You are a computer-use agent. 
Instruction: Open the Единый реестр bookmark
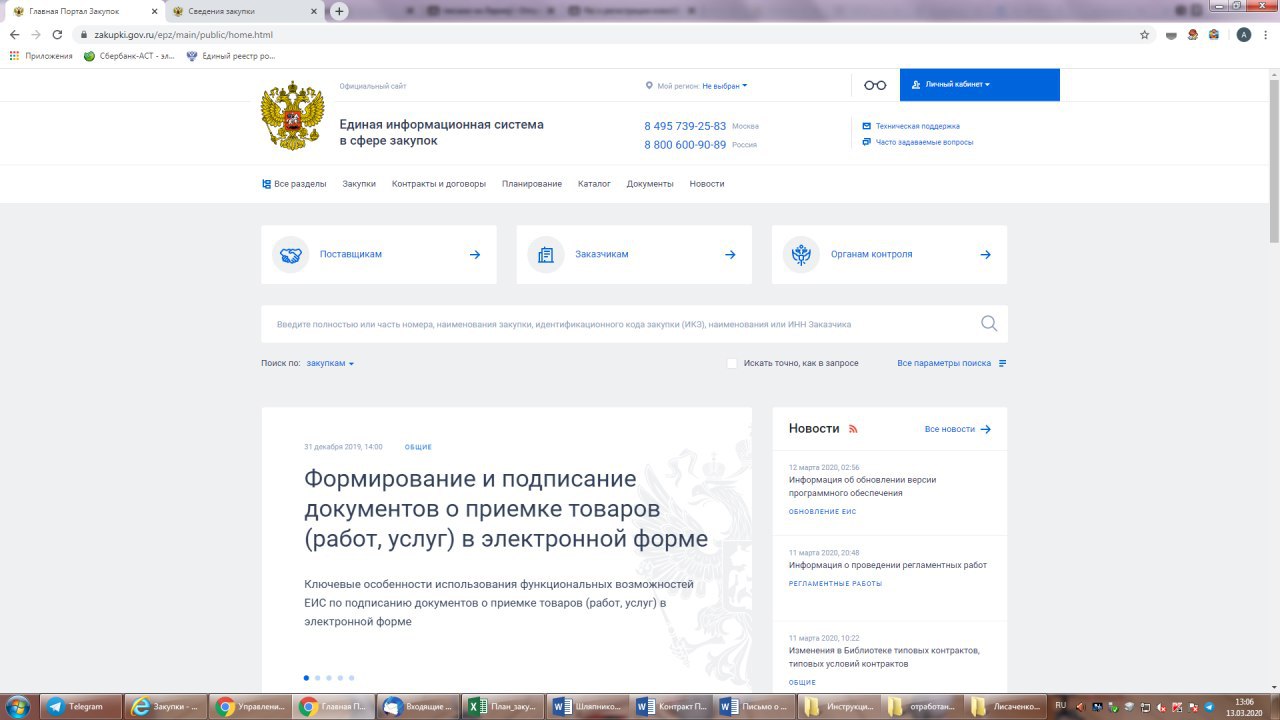tap(231, 56)
